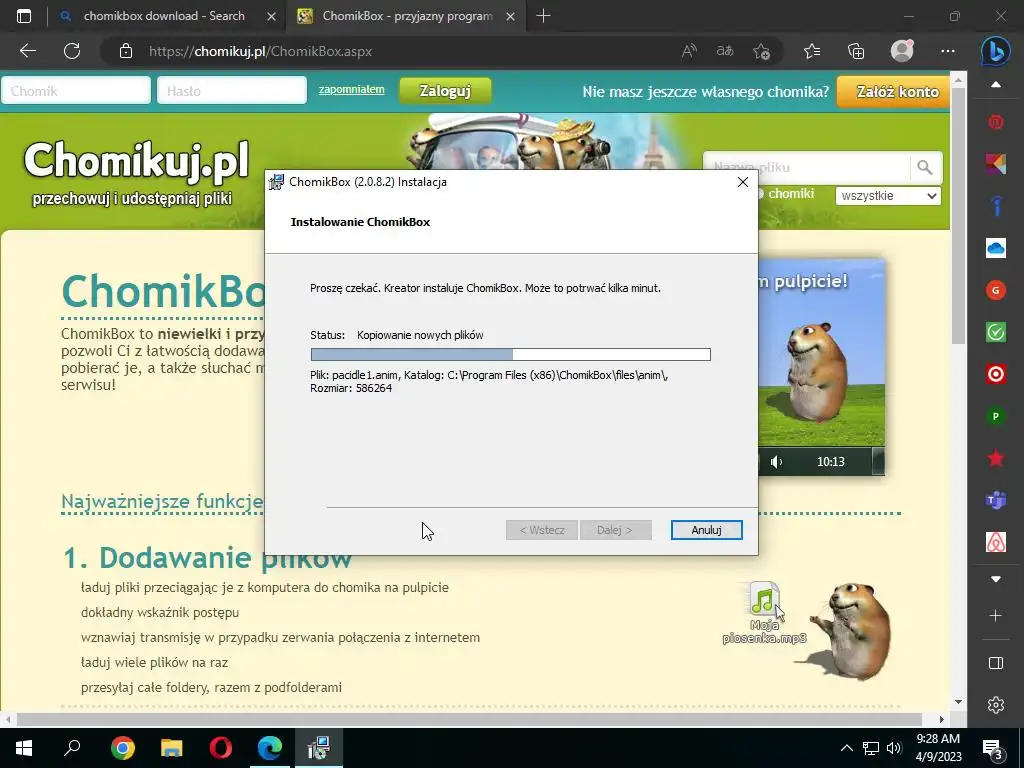Open green checkmark icon in sidebar
This screenshot has height=768, width=1024.
point(995,332)
